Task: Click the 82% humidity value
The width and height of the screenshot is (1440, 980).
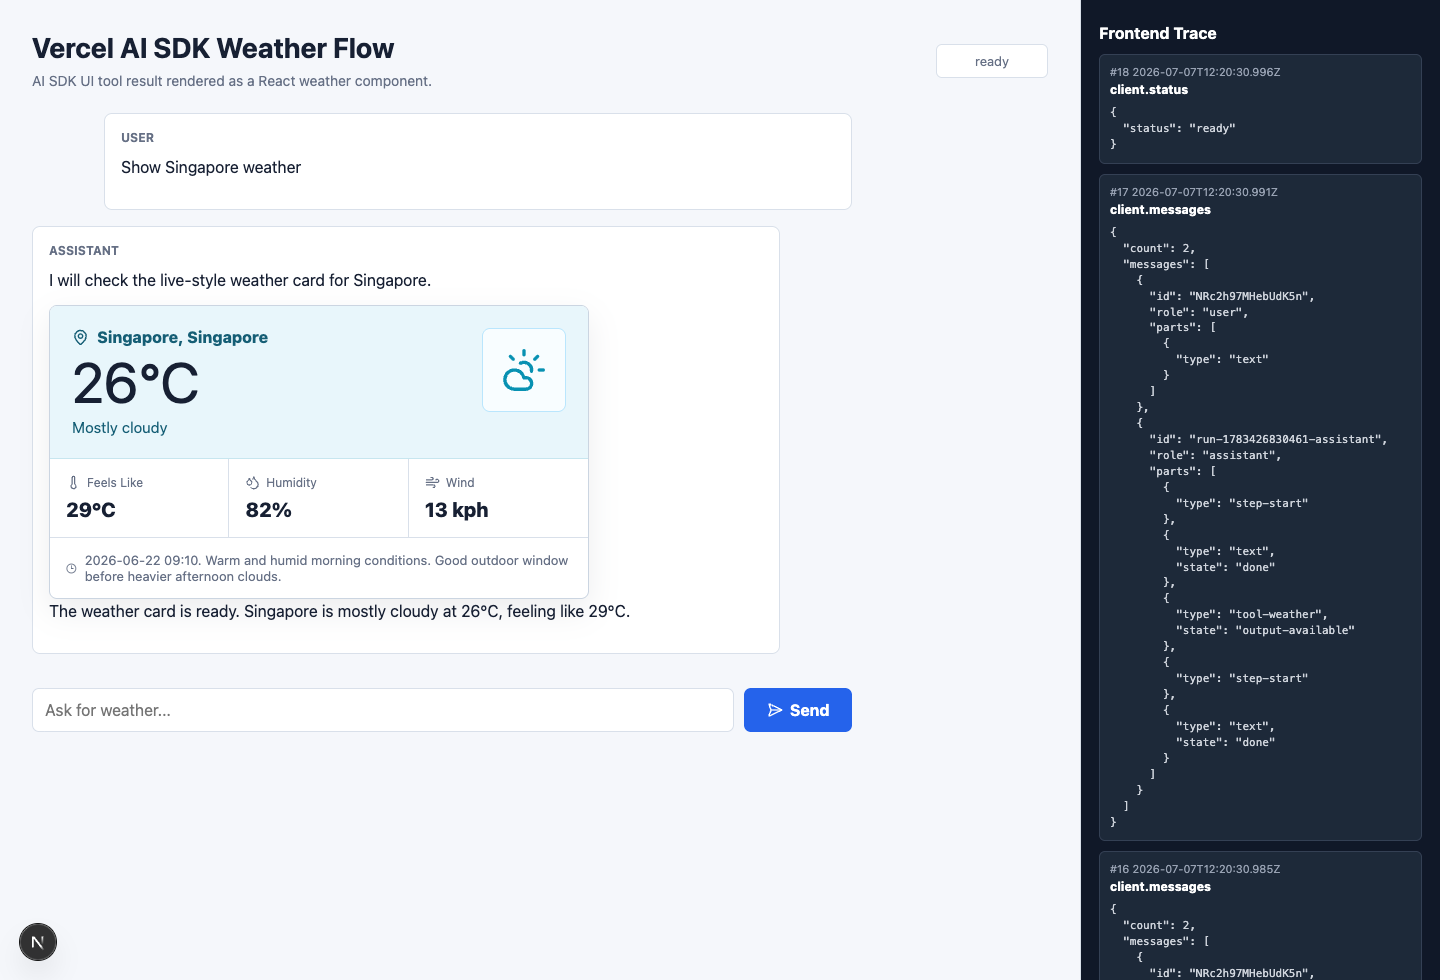Action: pyautogui.click(x=269, y=510)
